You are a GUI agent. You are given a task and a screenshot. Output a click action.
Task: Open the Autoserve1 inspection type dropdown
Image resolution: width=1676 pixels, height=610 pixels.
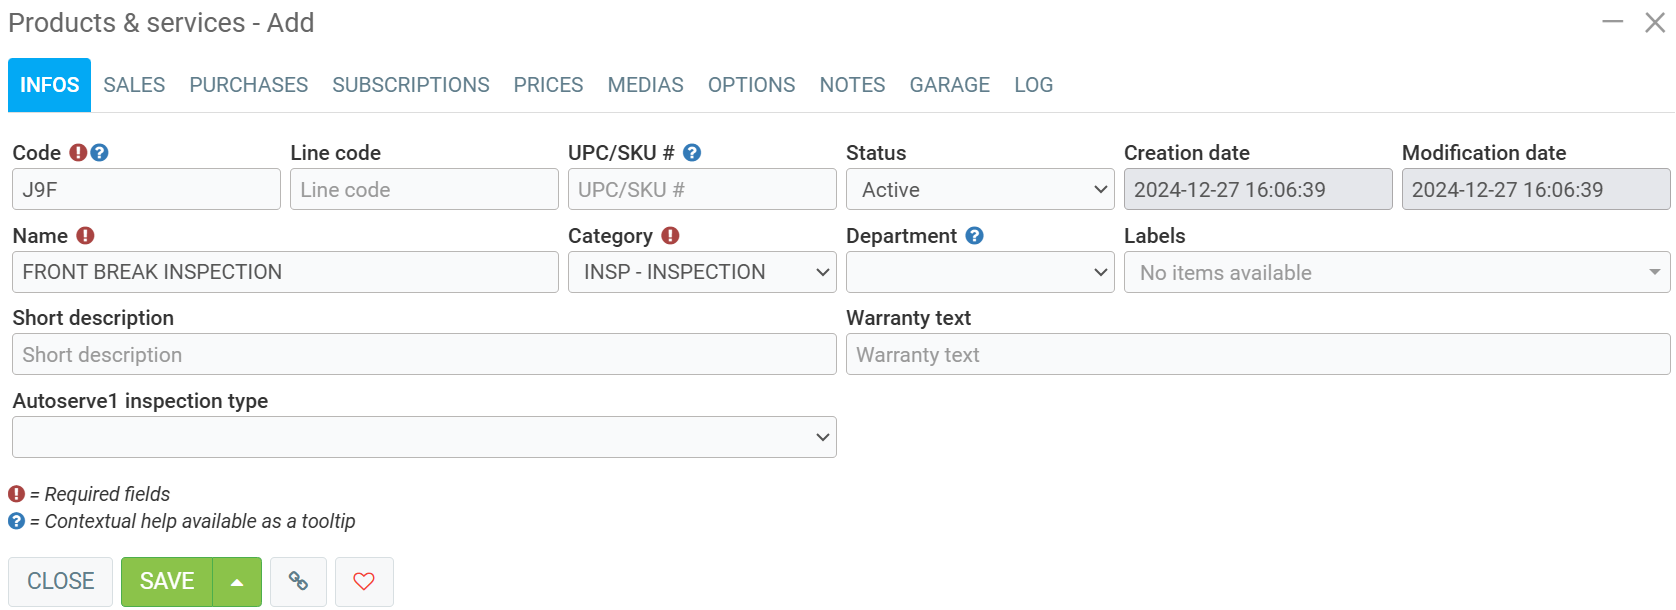pos(424,437)
